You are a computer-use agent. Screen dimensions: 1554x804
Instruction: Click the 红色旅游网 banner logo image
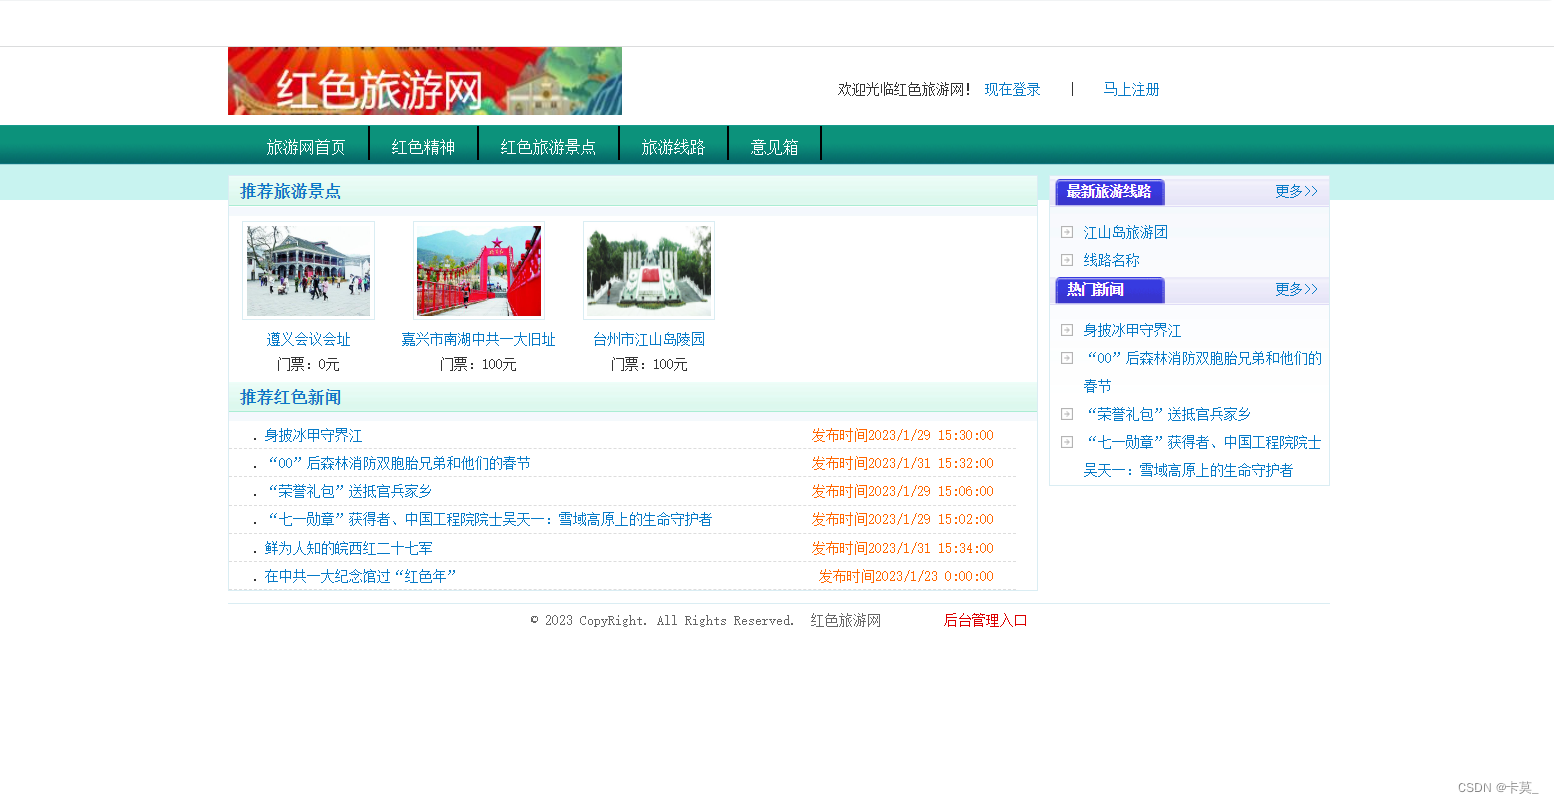pos(424,82)
